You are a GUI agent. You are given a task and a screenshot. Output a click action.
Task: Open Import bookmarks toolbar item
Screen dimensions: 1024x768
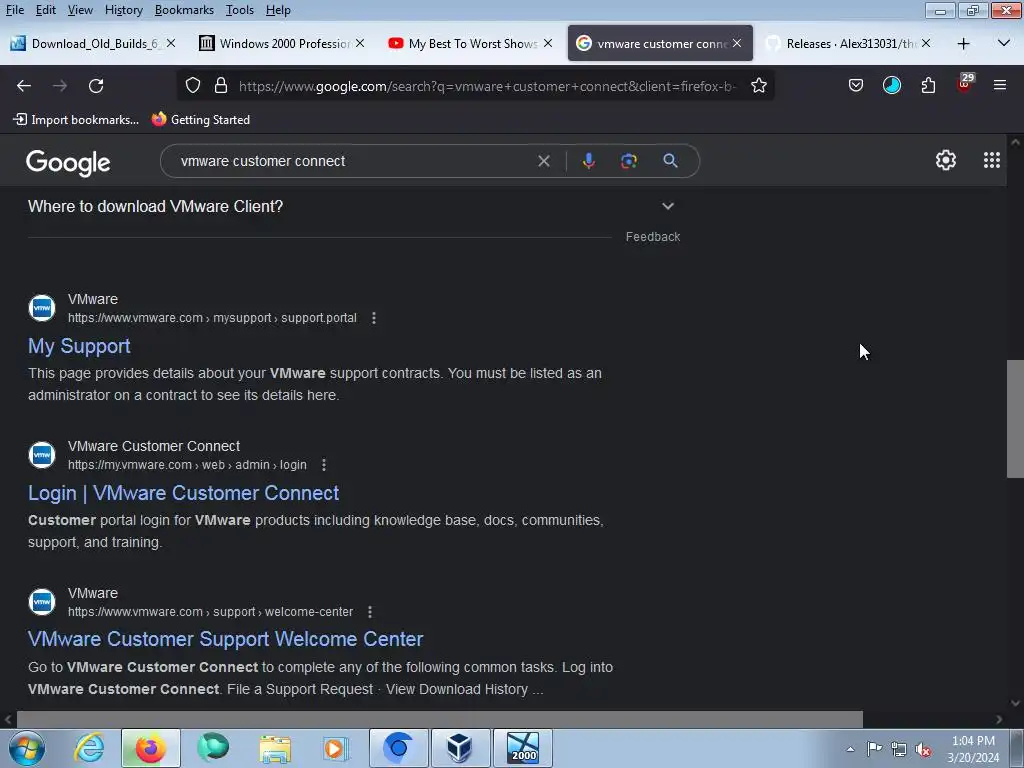pos(76,120)
